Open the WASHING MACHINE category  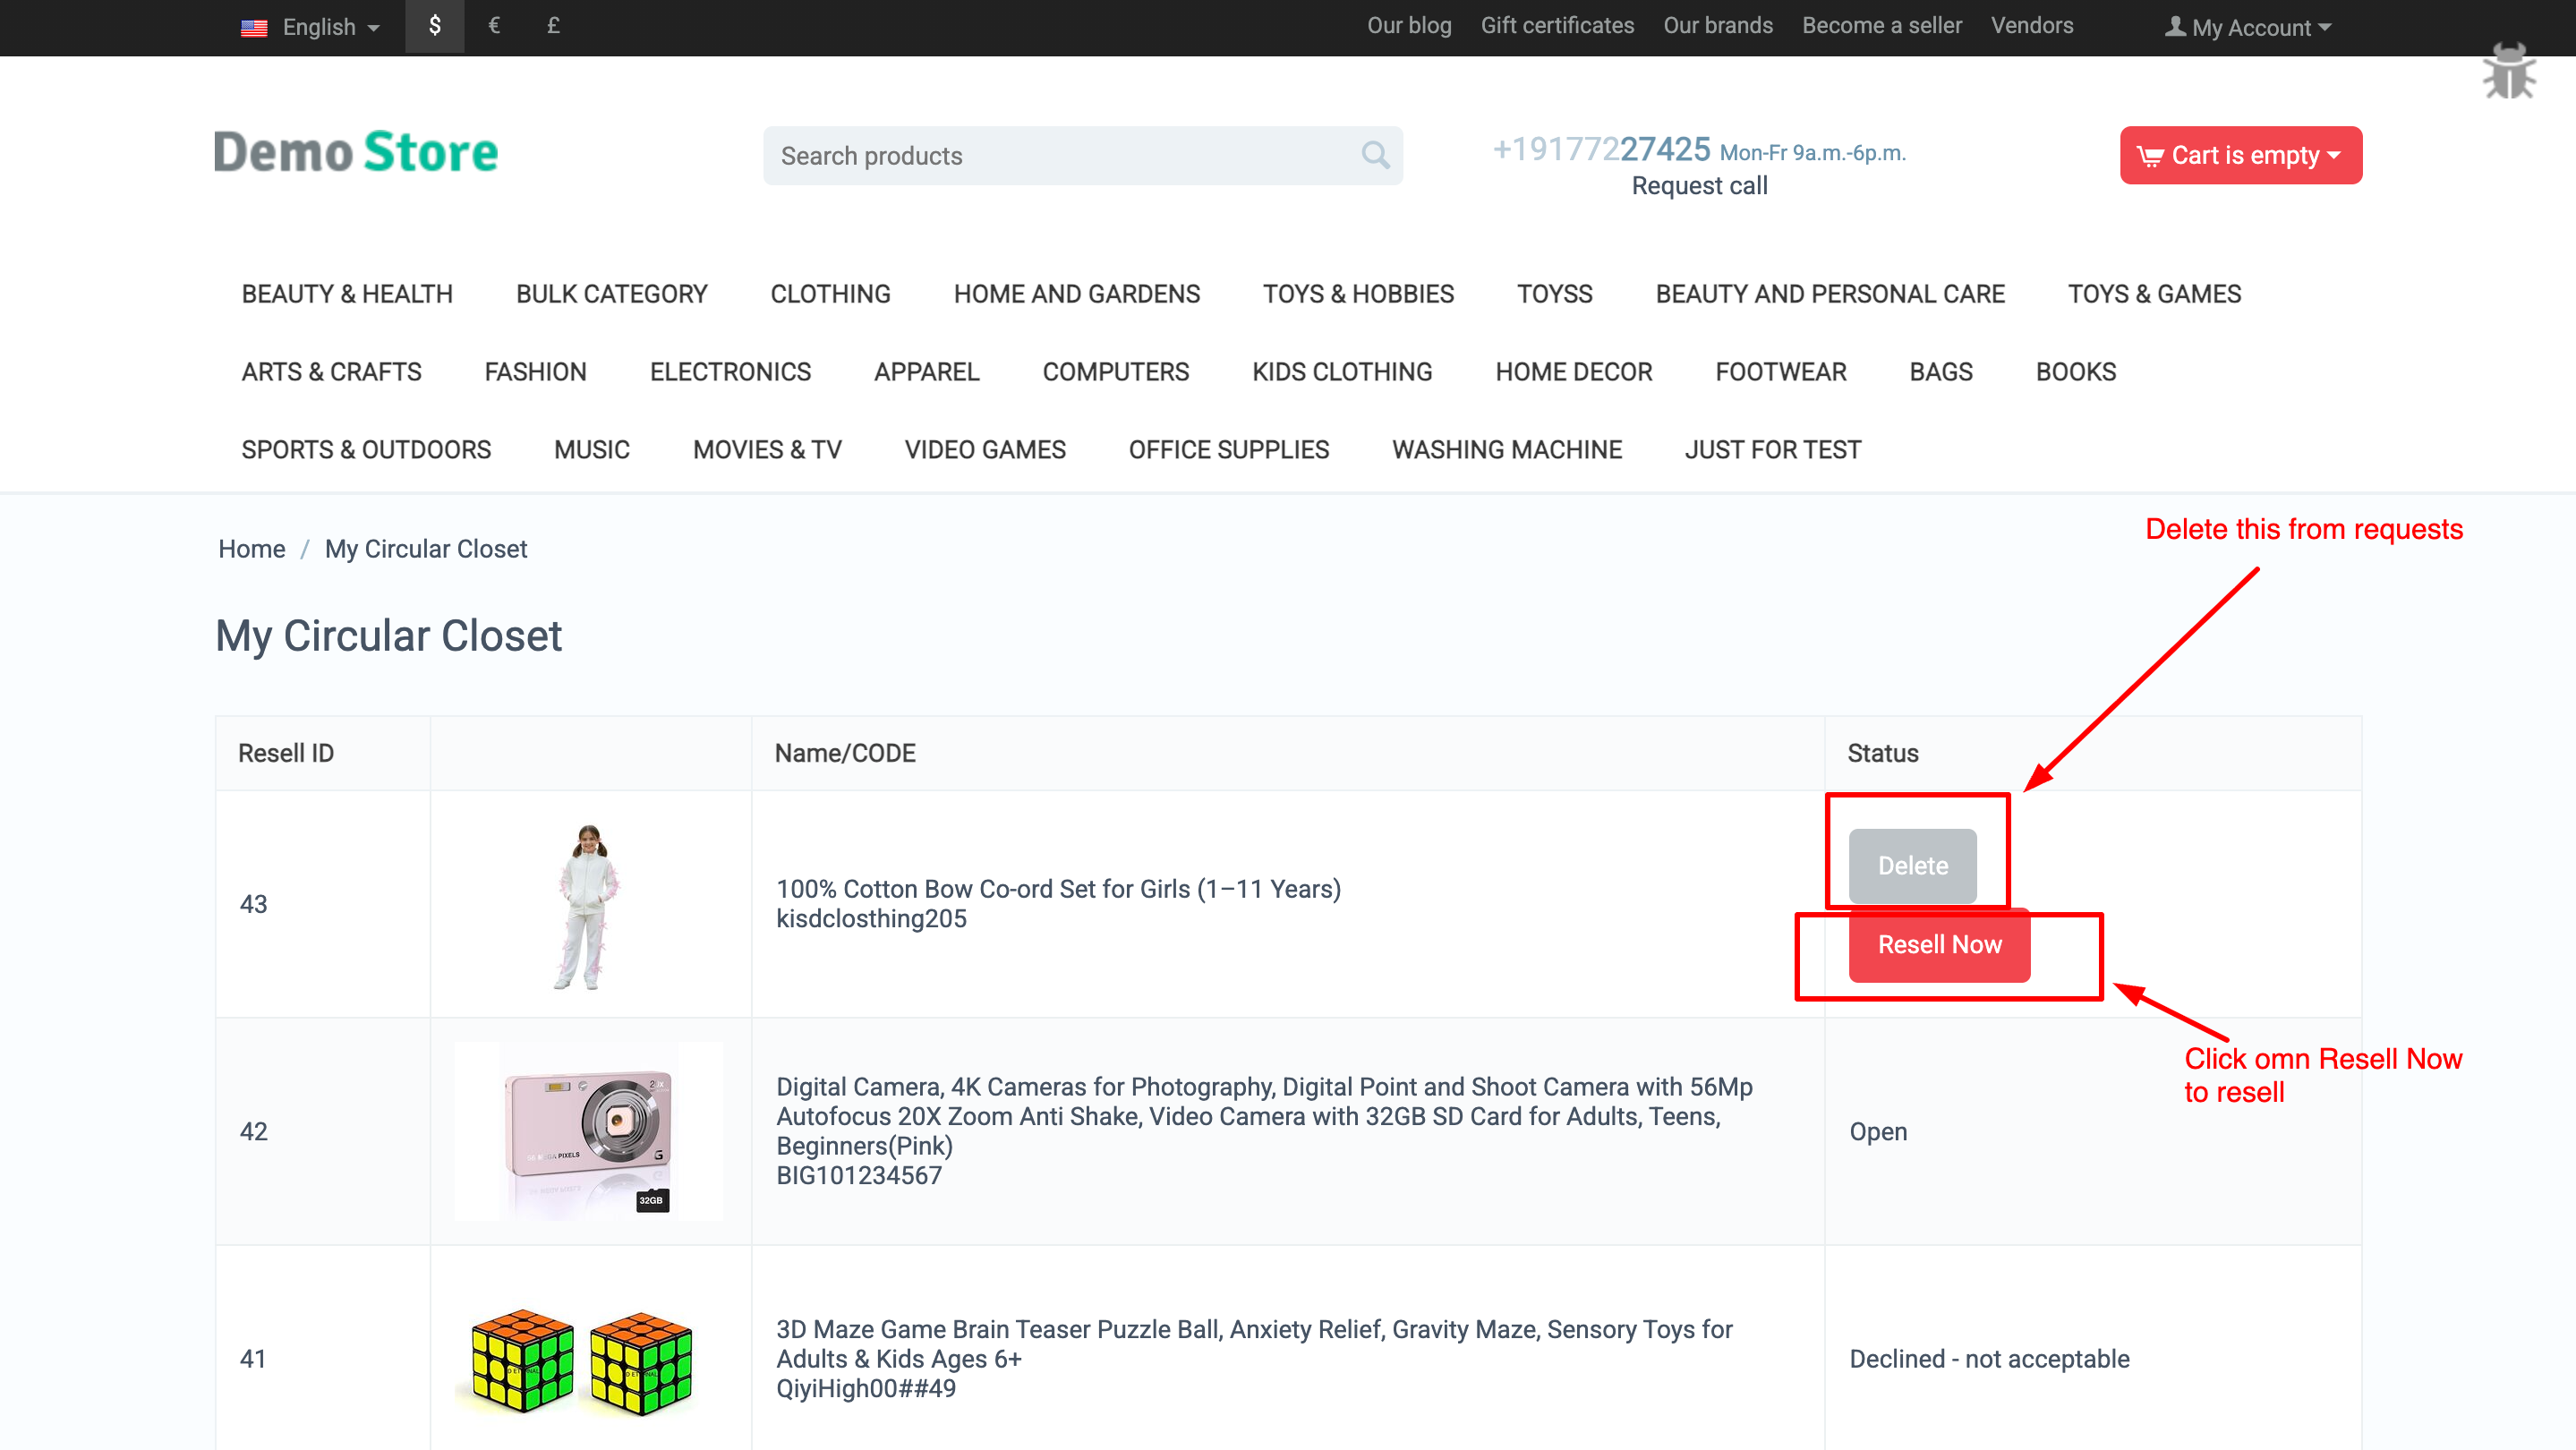[x=1507, y=449]
